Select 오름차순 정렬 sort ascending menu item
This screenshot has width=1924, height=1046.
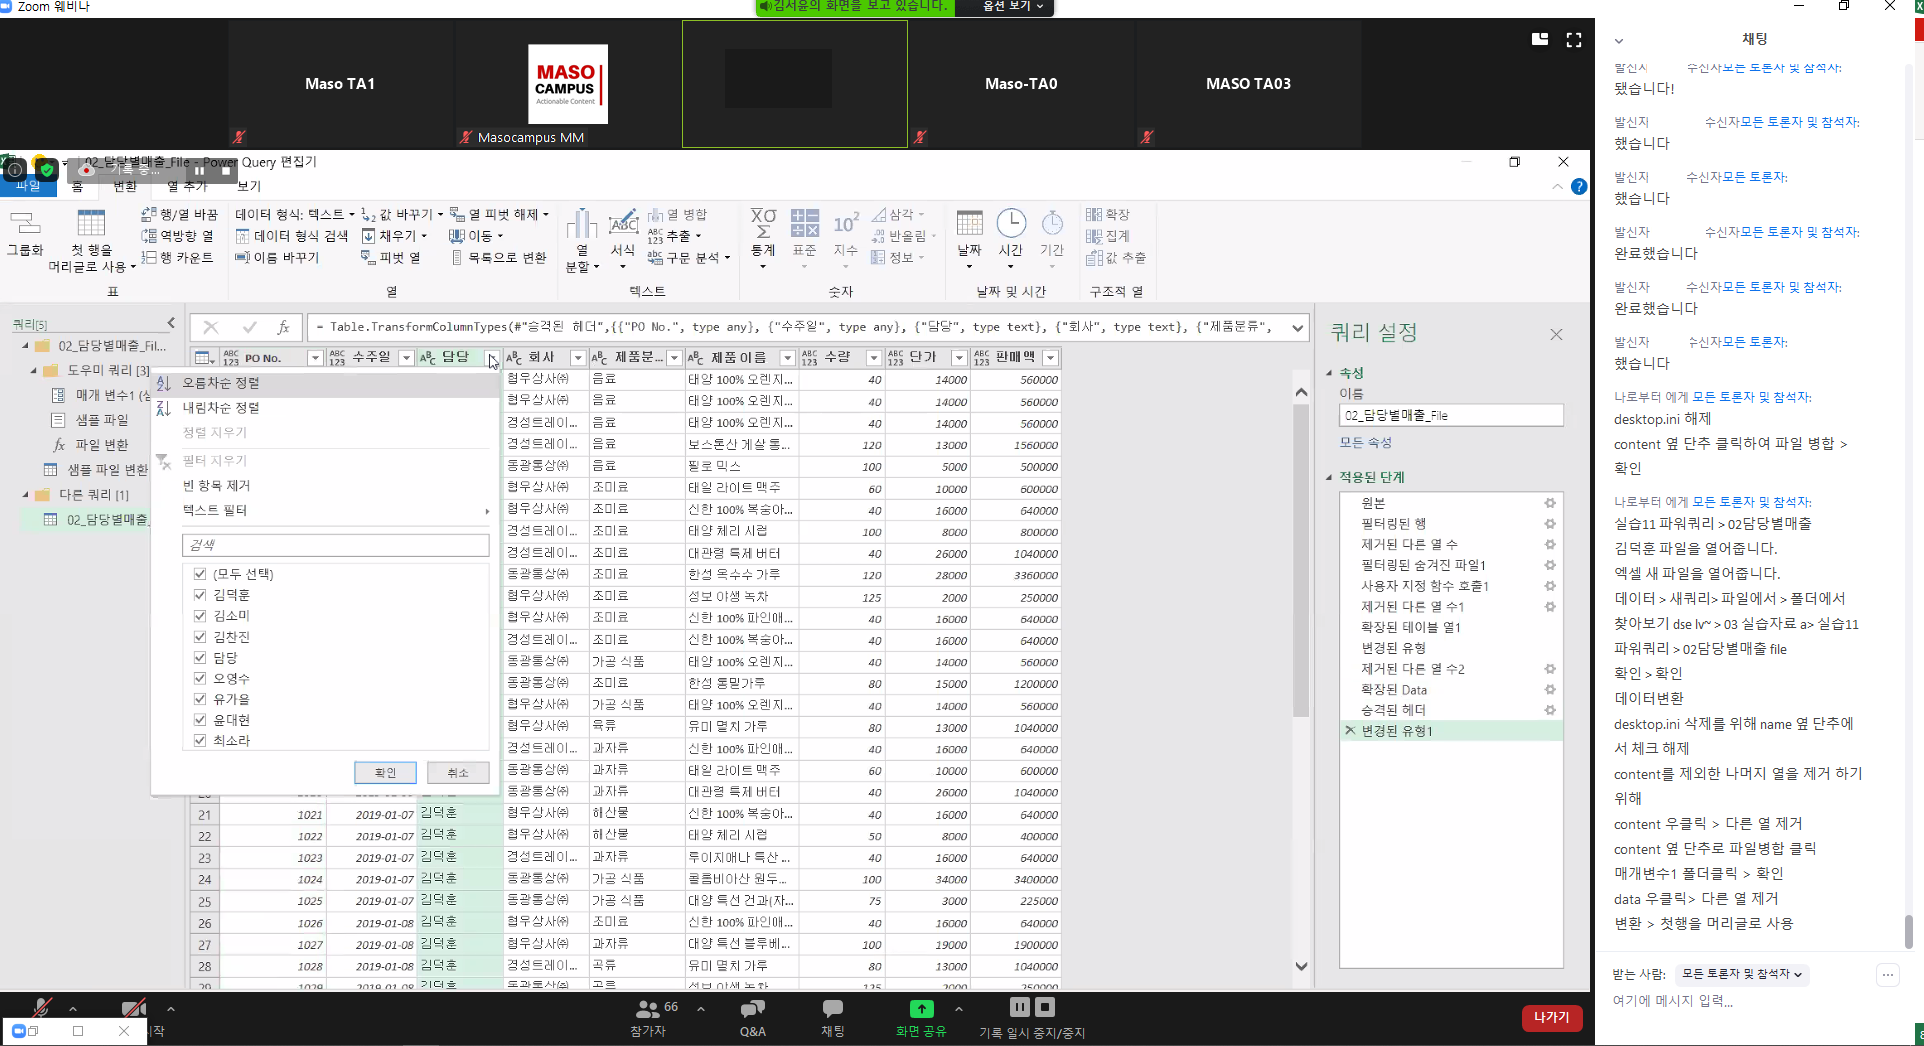(221, 383)
